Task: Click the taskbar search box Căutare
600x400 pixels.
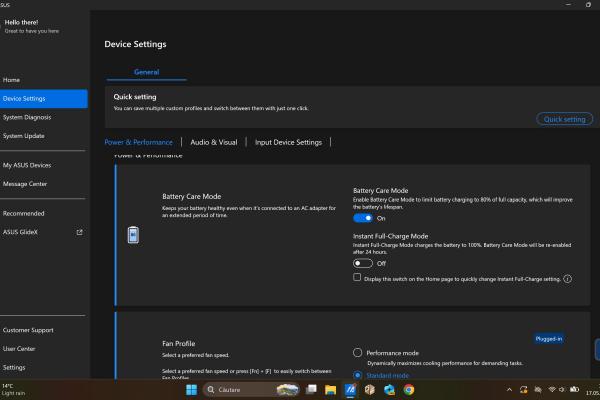Action: click(251, 390)
